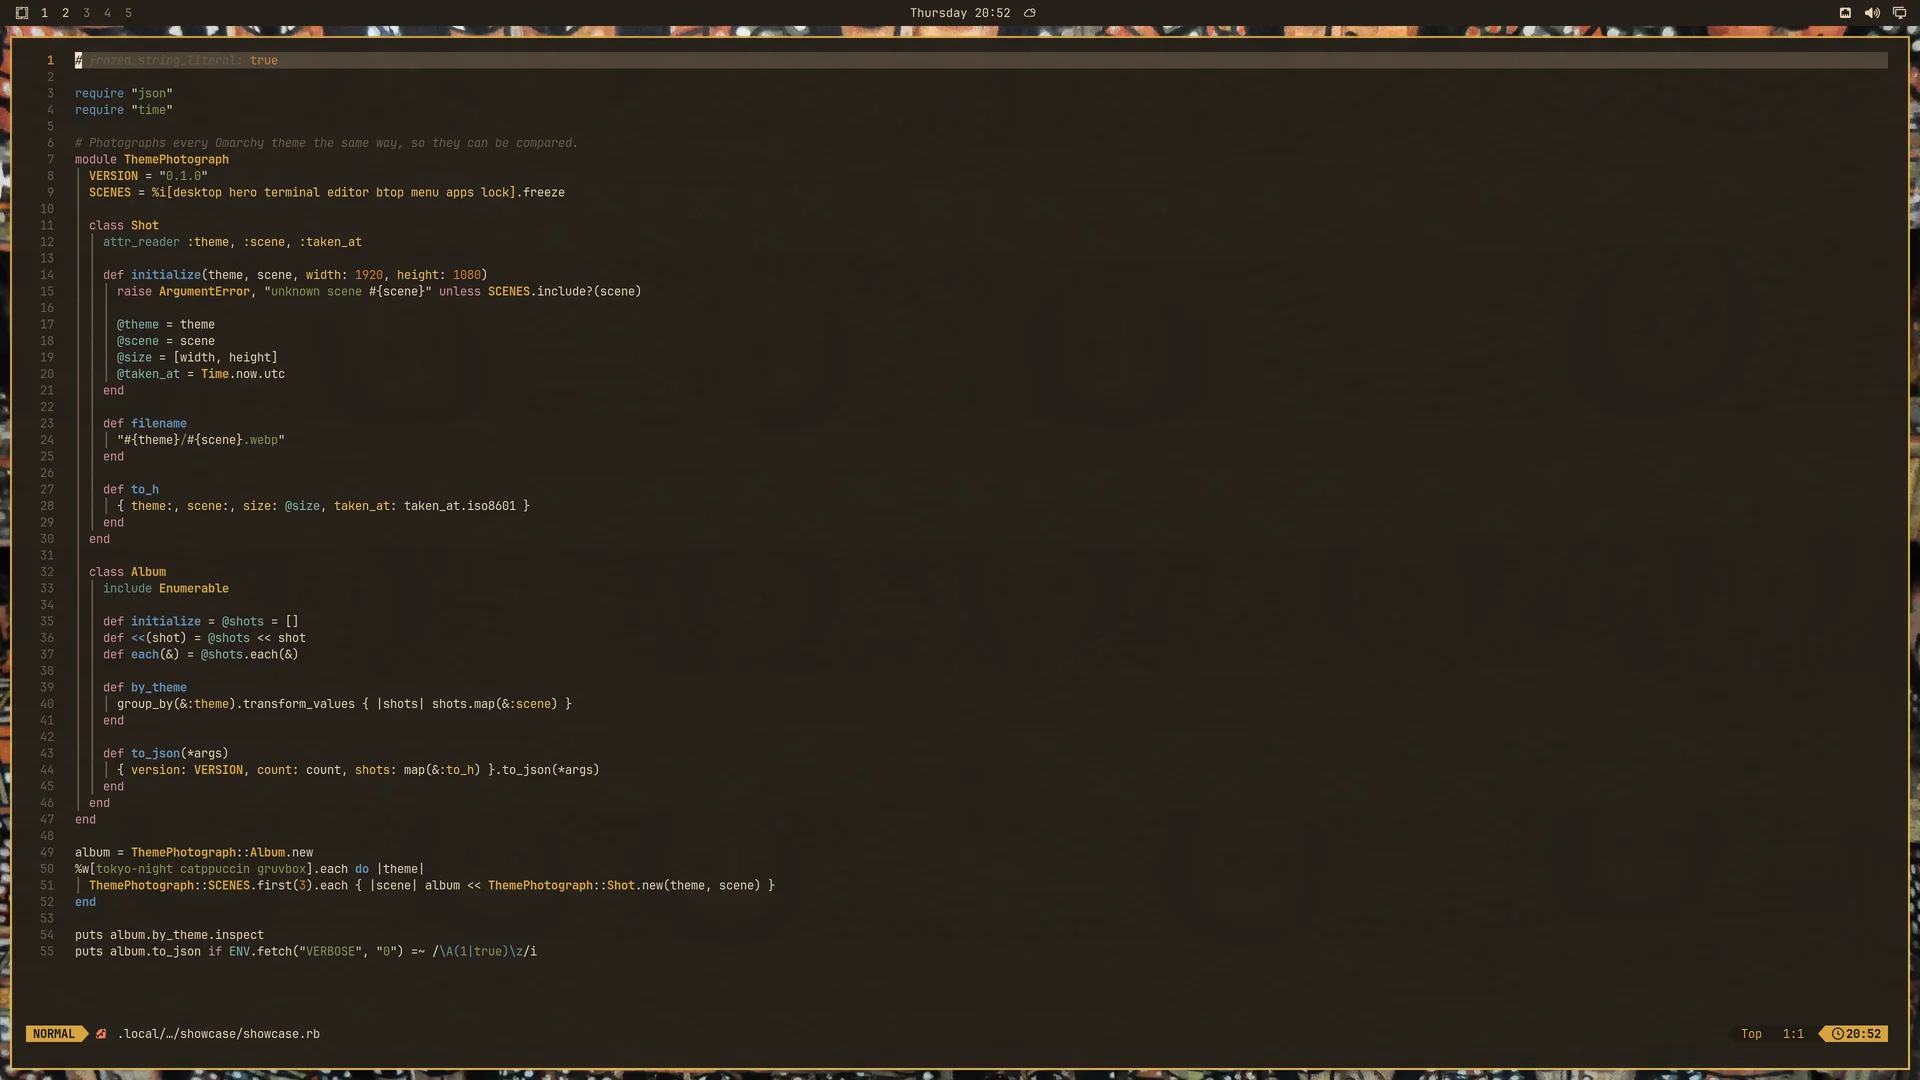The height and width of the screenshot is (1080, 1920).
Task: Click the clock icon showing 20:52 in statusline
Action: click(1838, 1034)
